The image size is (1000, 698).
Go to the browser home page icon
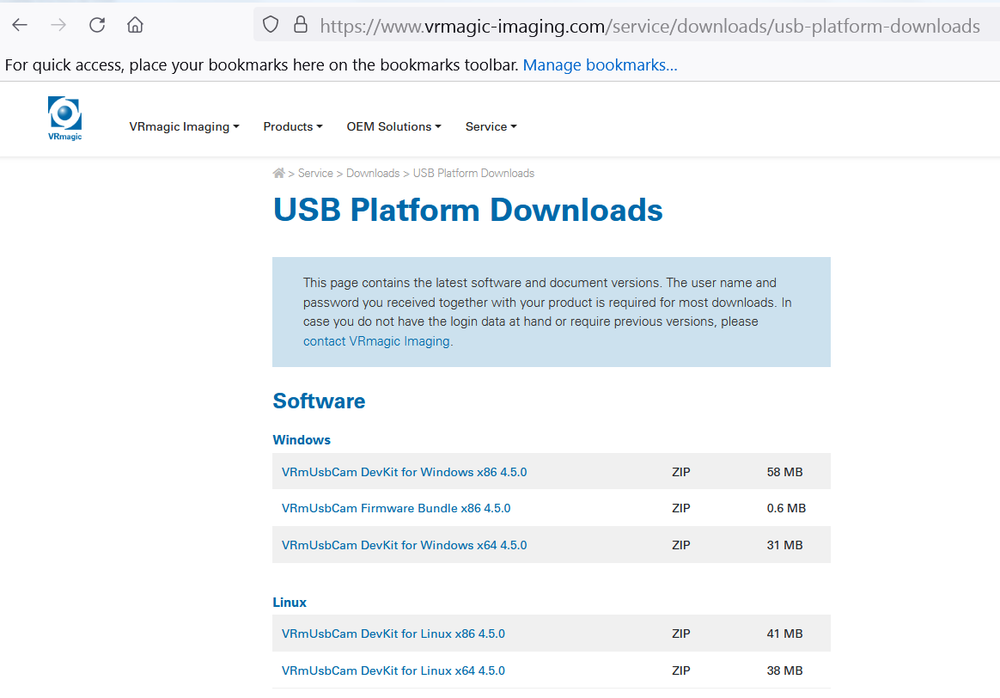[135, 25]
